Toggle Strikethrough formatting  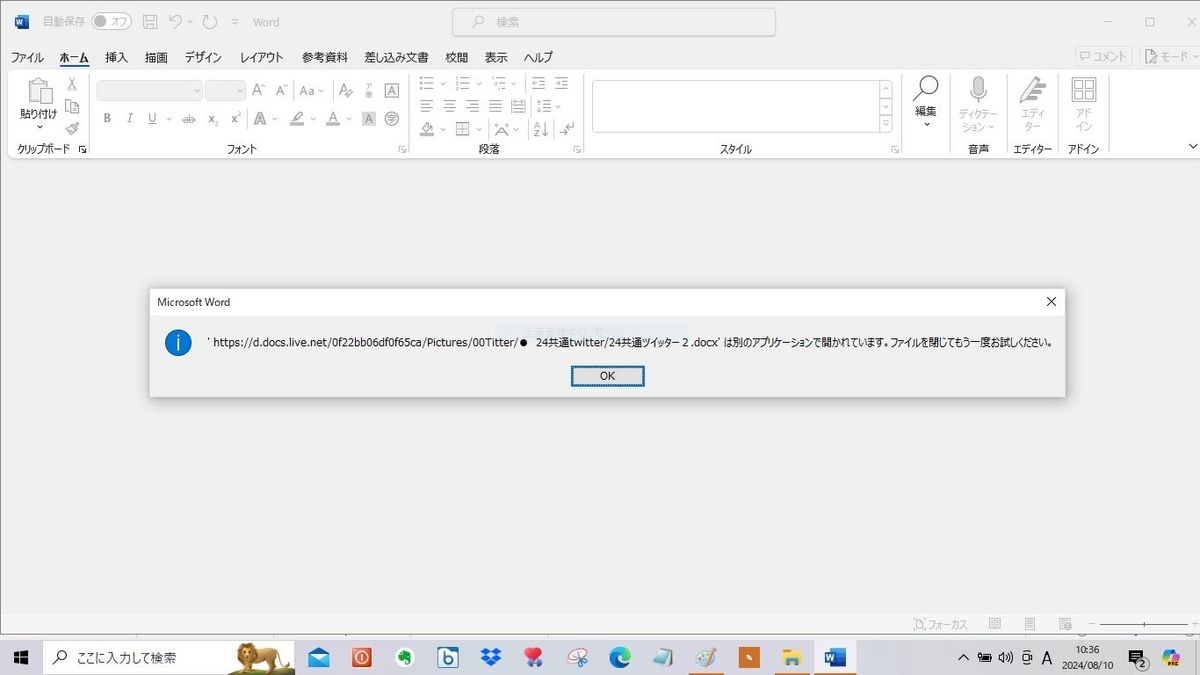(x=188, y=118)
